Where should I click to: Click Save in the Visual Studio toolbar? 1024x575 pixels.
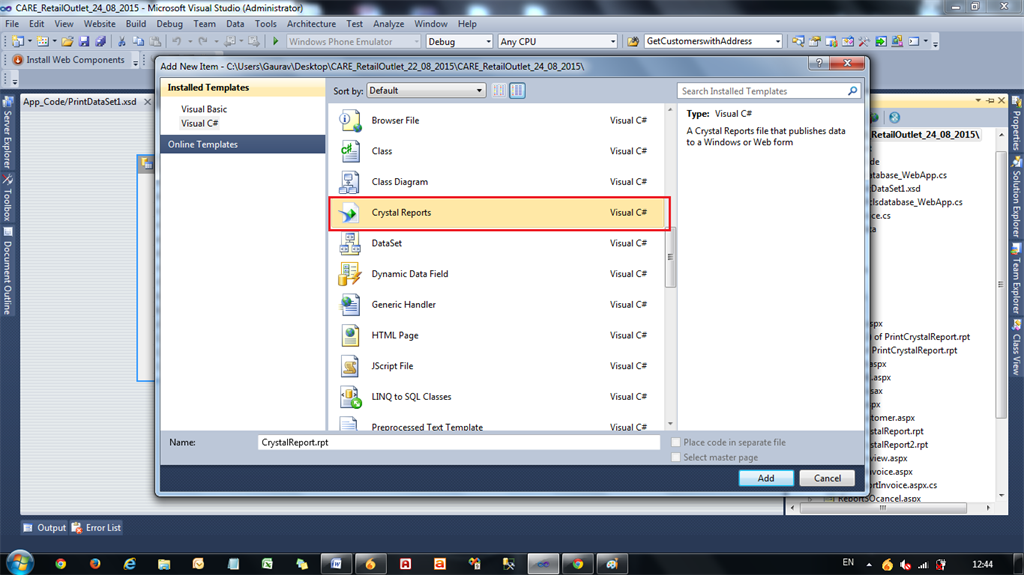click(x=84, y=42)
